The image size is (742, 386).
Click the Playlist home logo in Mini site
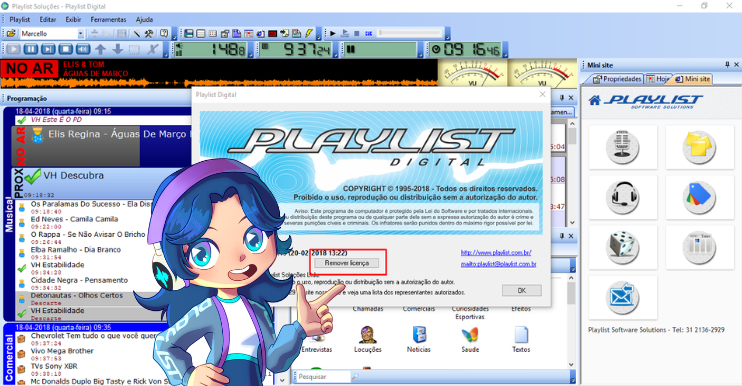pos(645,101)
